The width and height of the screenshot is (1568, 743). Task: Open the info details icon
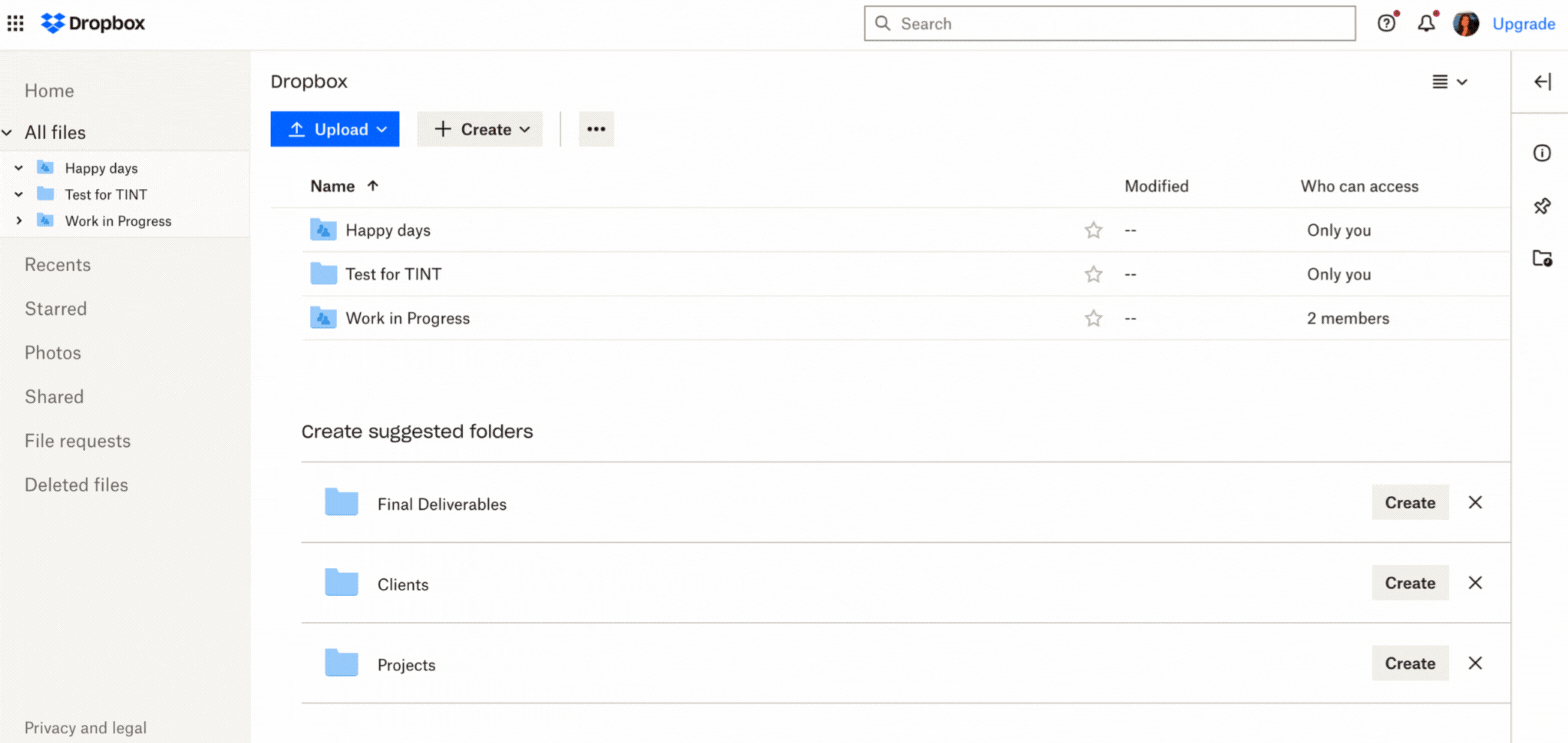click(1542, 153)
